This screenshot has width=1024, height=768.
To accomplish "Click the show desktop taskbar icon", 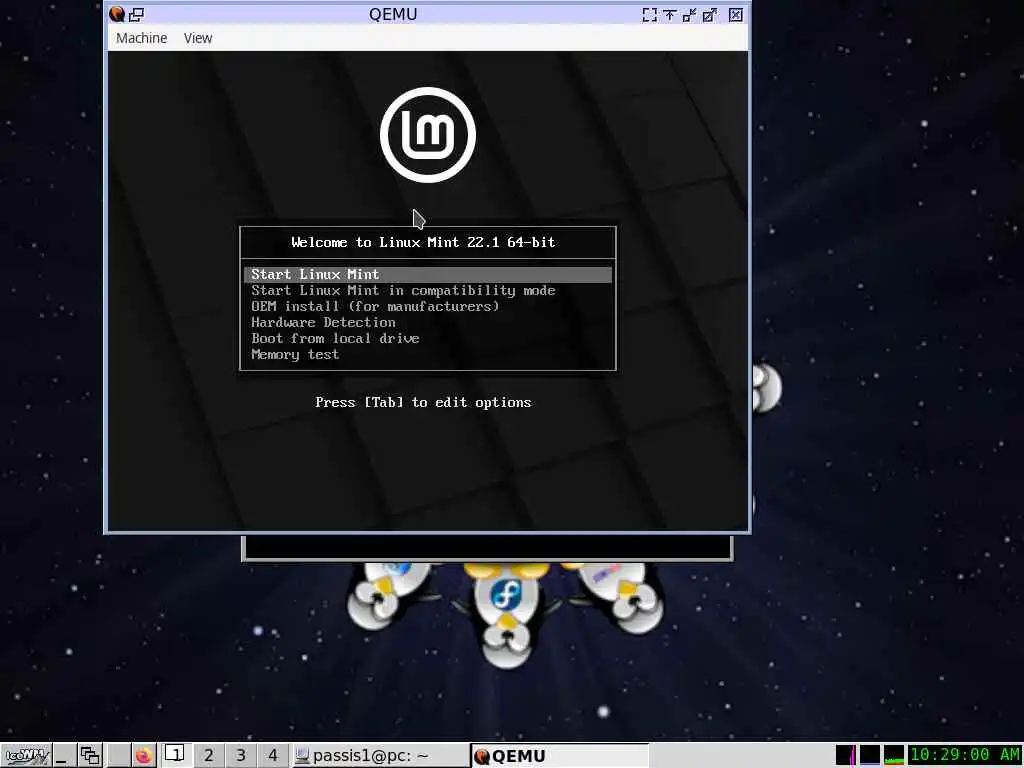I will click(63, 756).
